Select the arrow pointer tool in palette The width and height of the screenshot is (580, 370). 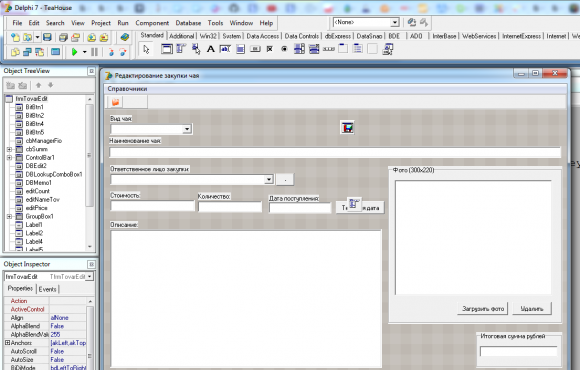pos(146,49)
